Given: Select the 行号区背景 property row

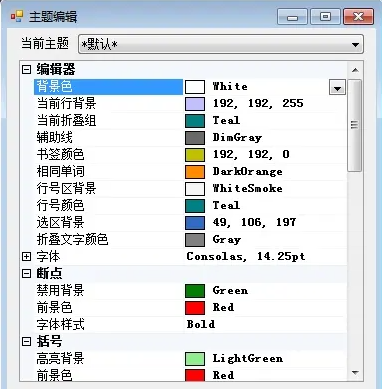Looking at the screenshot, I should click(190, 189).
